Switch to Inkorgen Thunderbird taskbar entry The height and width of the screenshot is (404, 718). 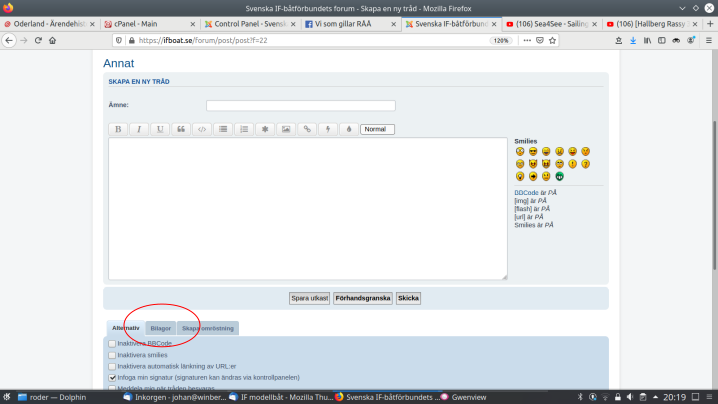coord(175,397)
